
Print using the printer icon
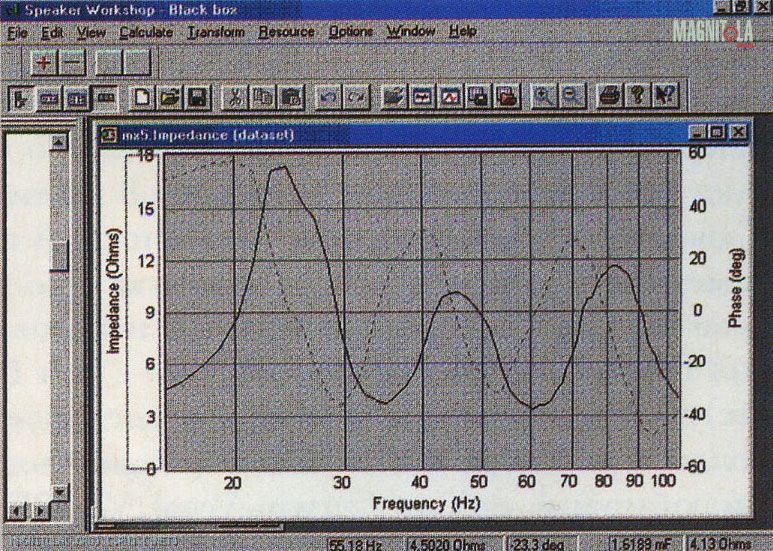pyautogui.click(x=609, y=96)
